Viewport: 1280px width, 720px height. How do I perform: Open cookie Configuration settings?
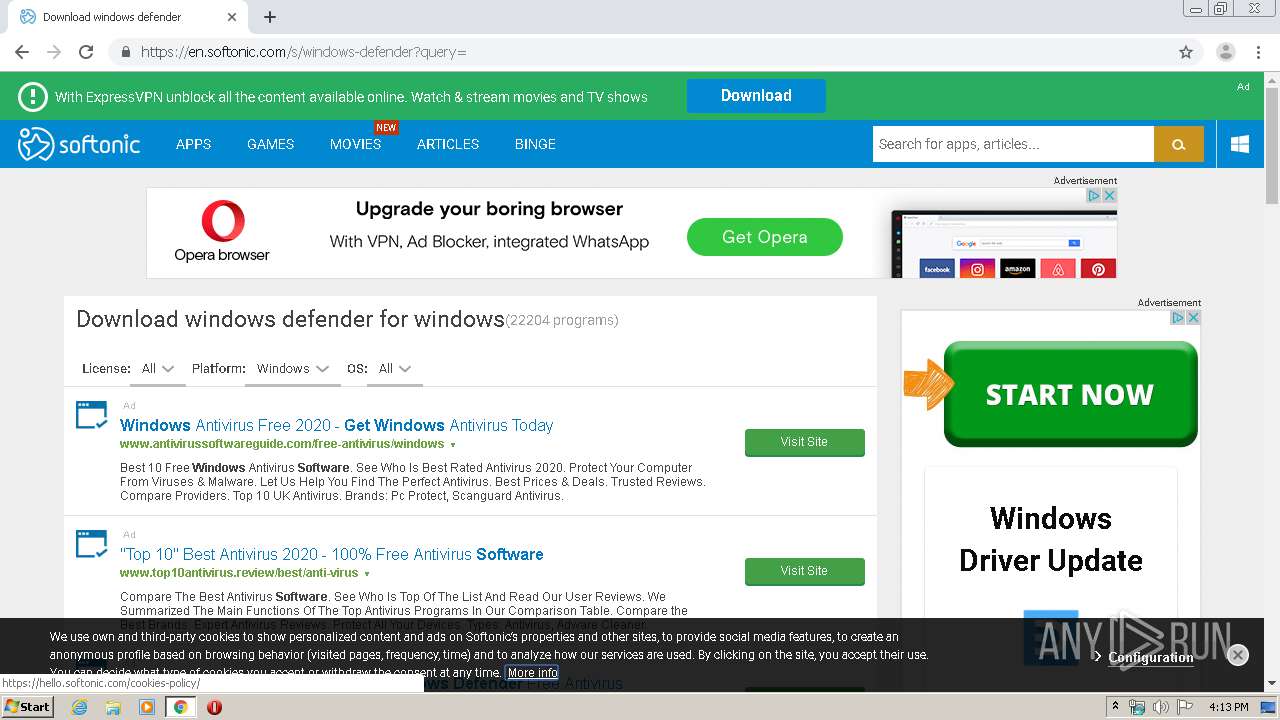click(1150, 657)
